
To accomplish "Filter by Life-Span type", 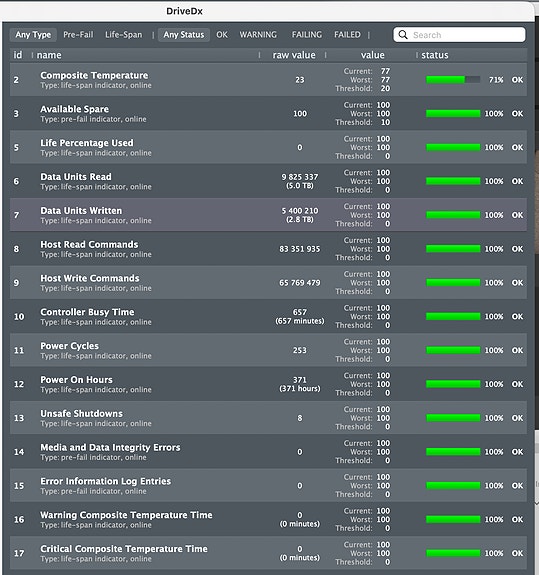I will point(124,35).
